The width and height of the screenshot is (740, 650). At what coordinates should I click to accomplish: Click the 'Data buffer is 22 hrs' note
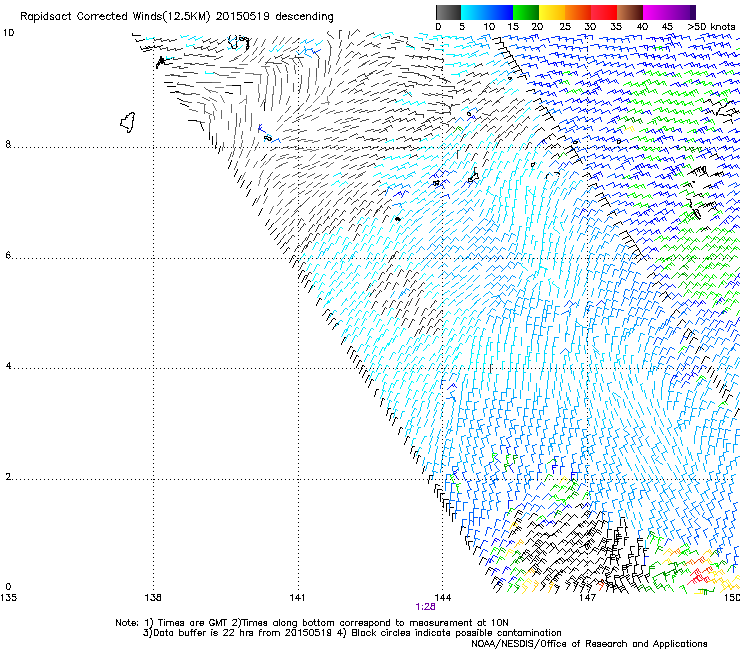(x=352, y=633)
